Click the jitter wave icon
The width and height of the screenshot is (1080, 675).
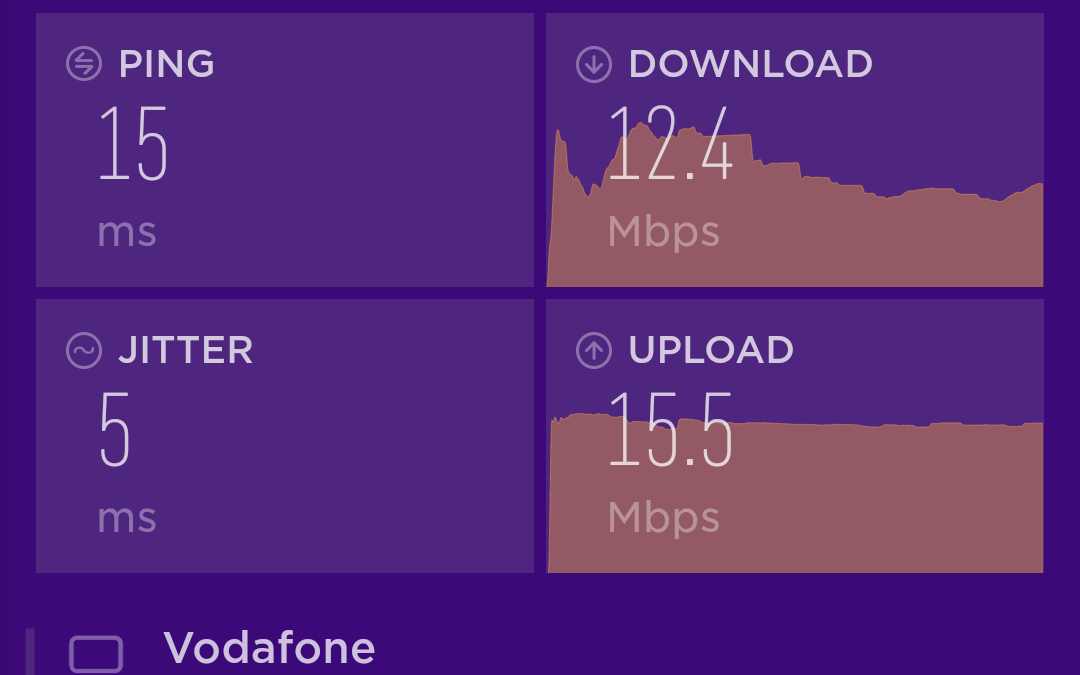pos(84,351)
